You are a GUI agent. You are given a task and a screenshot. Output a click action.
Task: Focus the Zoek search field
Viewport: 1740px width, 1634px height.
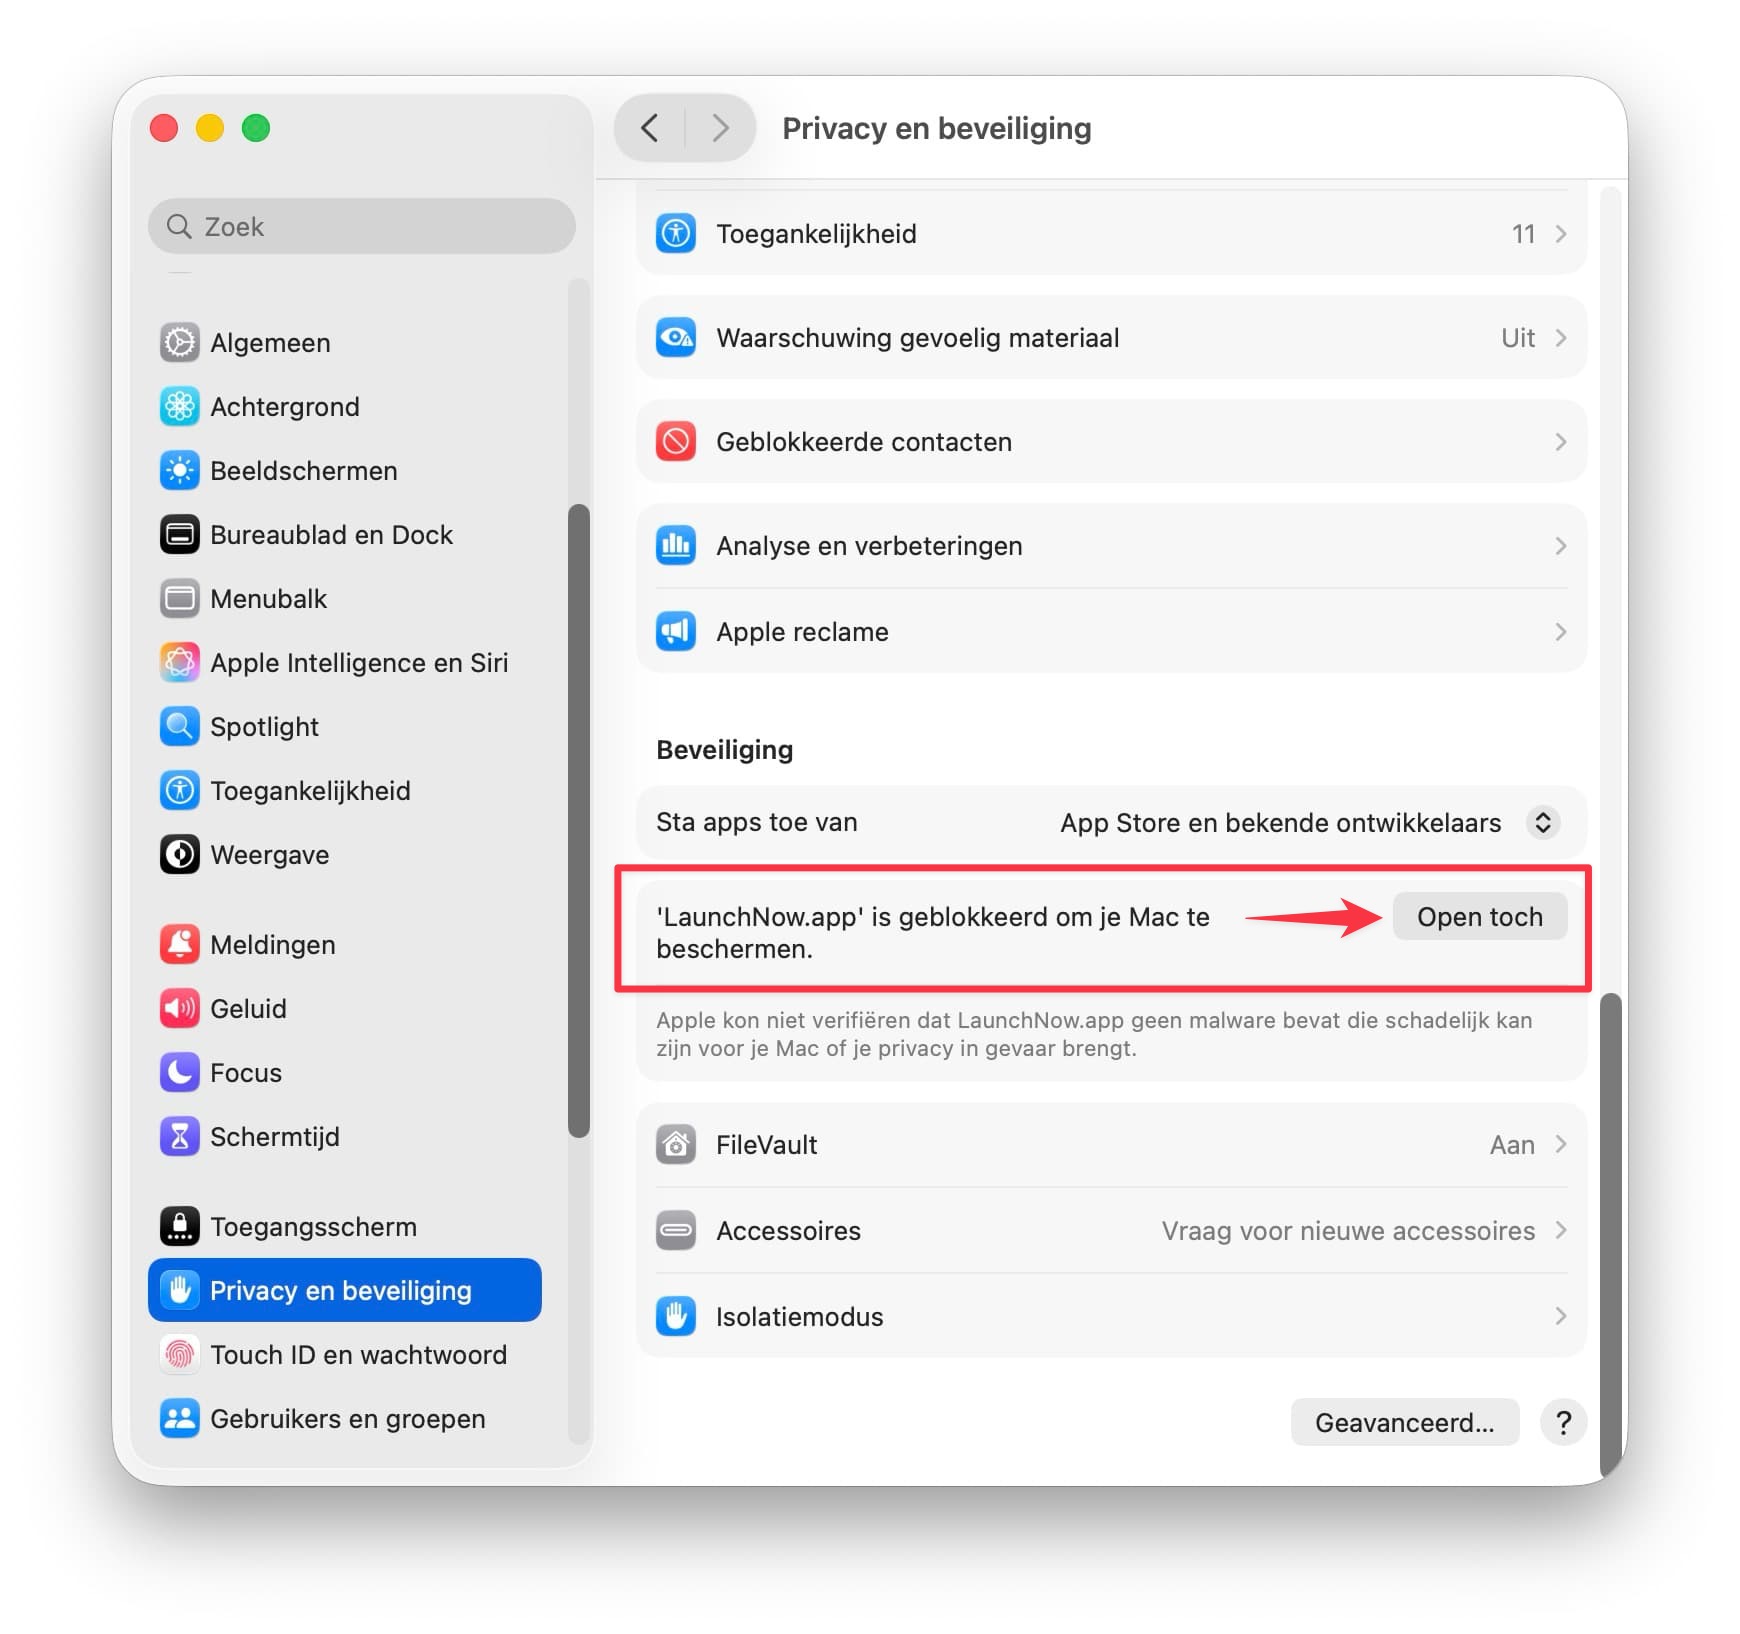(x=362, y=227)
